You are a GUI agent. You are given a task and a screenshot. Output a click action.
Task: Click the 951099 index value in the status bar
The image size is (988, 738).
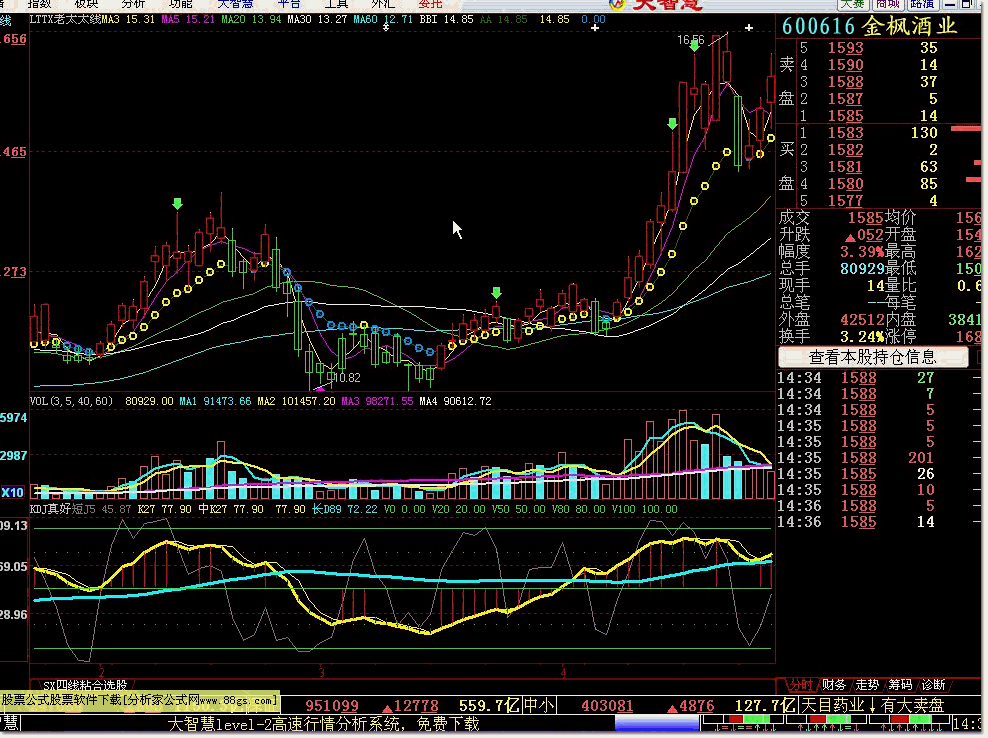click(x=331, y=706)
